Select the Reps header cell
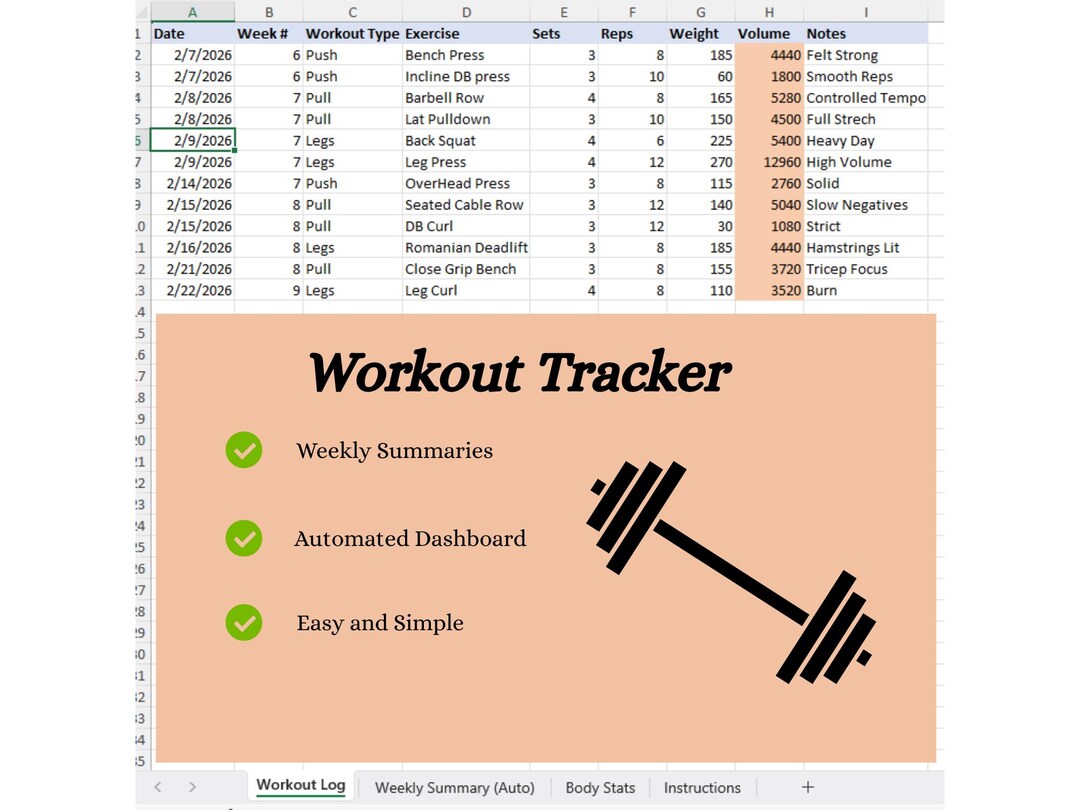The image size is (1080, 810). pyautogui.click(x=632, y=34)
